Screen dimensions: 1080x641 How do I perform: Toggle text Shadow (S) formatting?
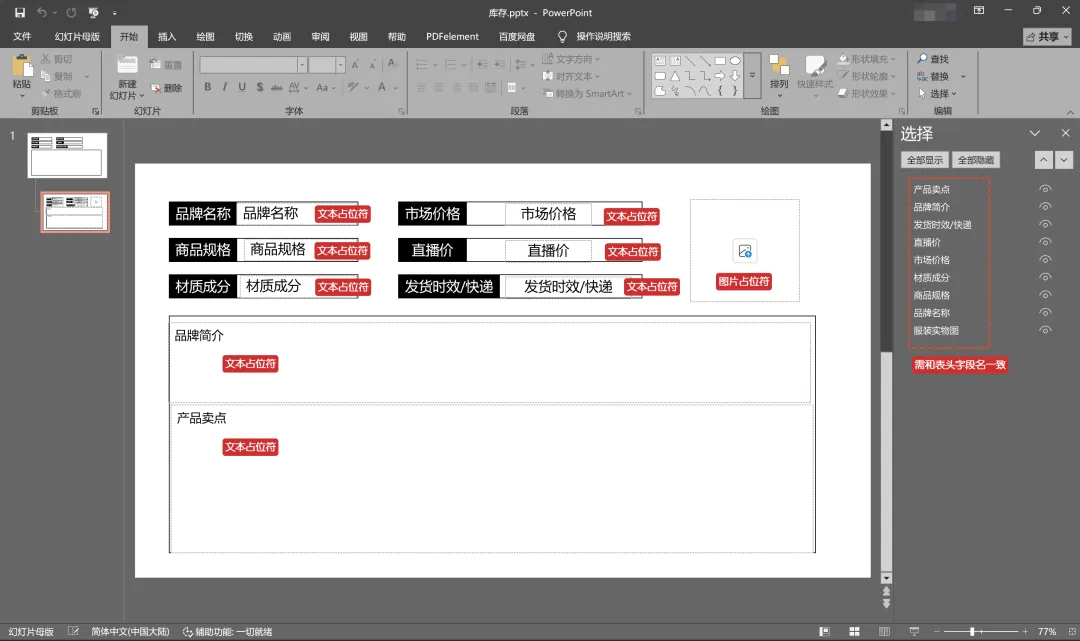coord(260,87)
